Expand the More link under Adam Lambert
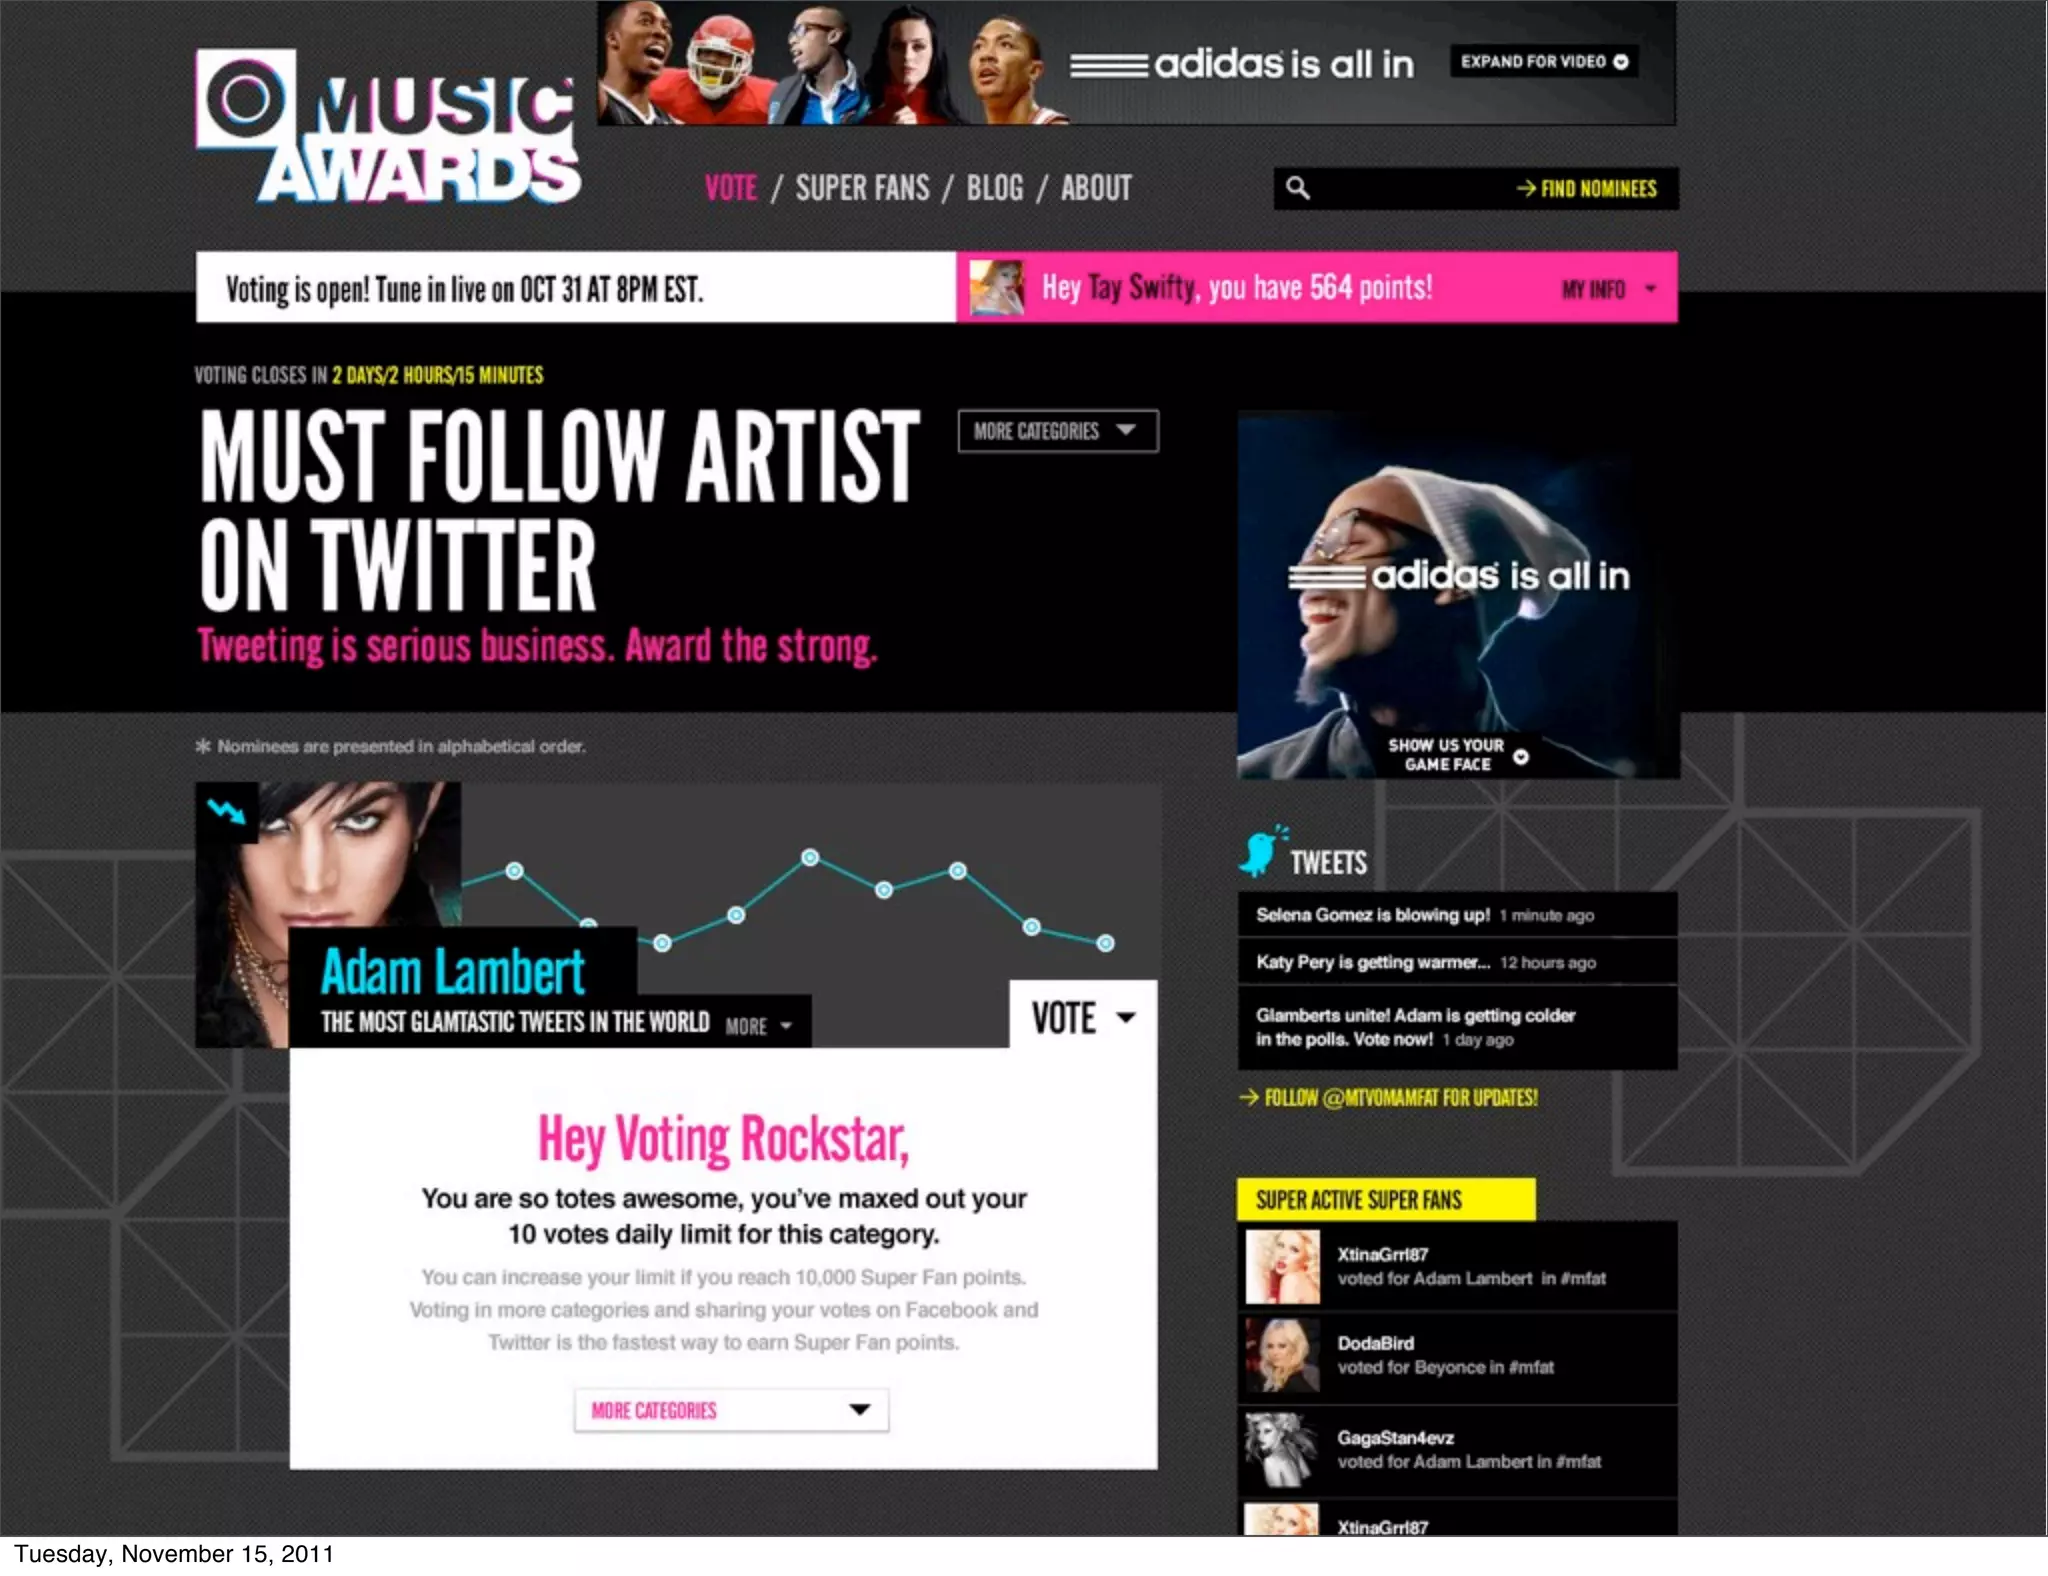 [758, 1026]
